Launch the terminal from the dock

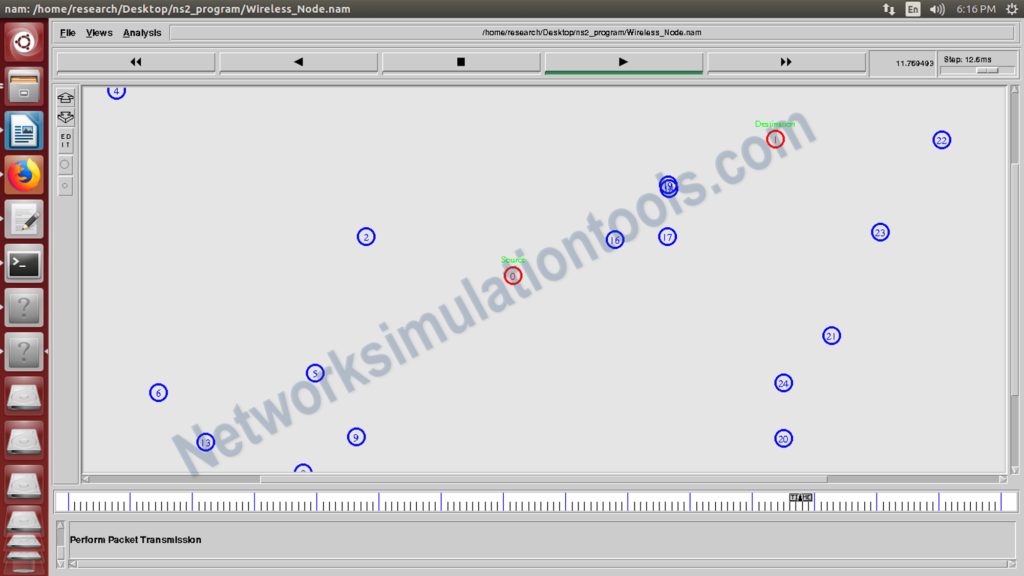pyautogui.click(x=23, y=263)
